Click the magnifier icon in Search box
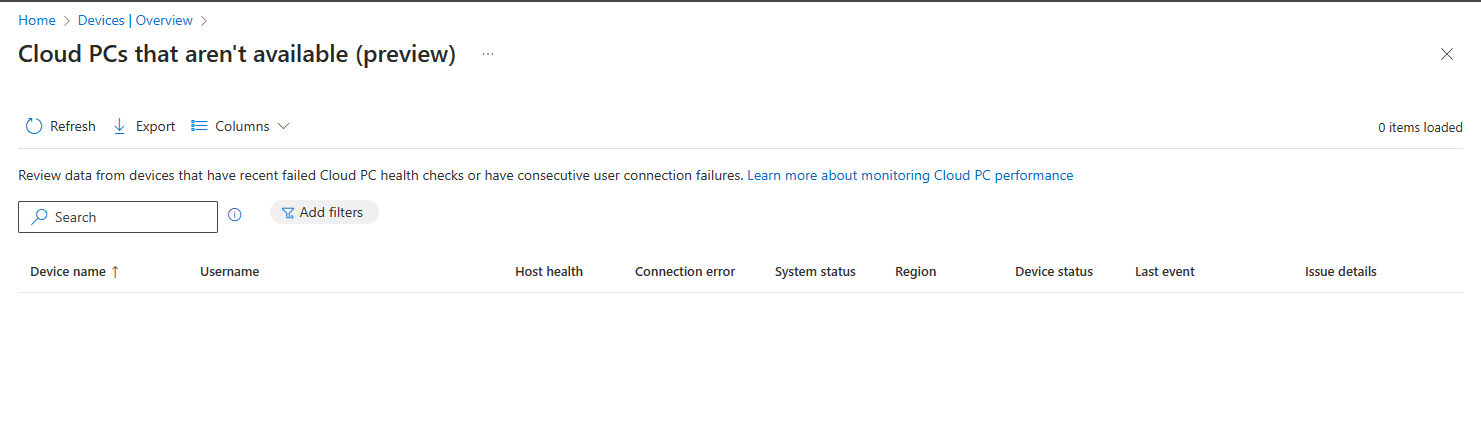The height and width of the screenshot is (435, 1481). 40,217
